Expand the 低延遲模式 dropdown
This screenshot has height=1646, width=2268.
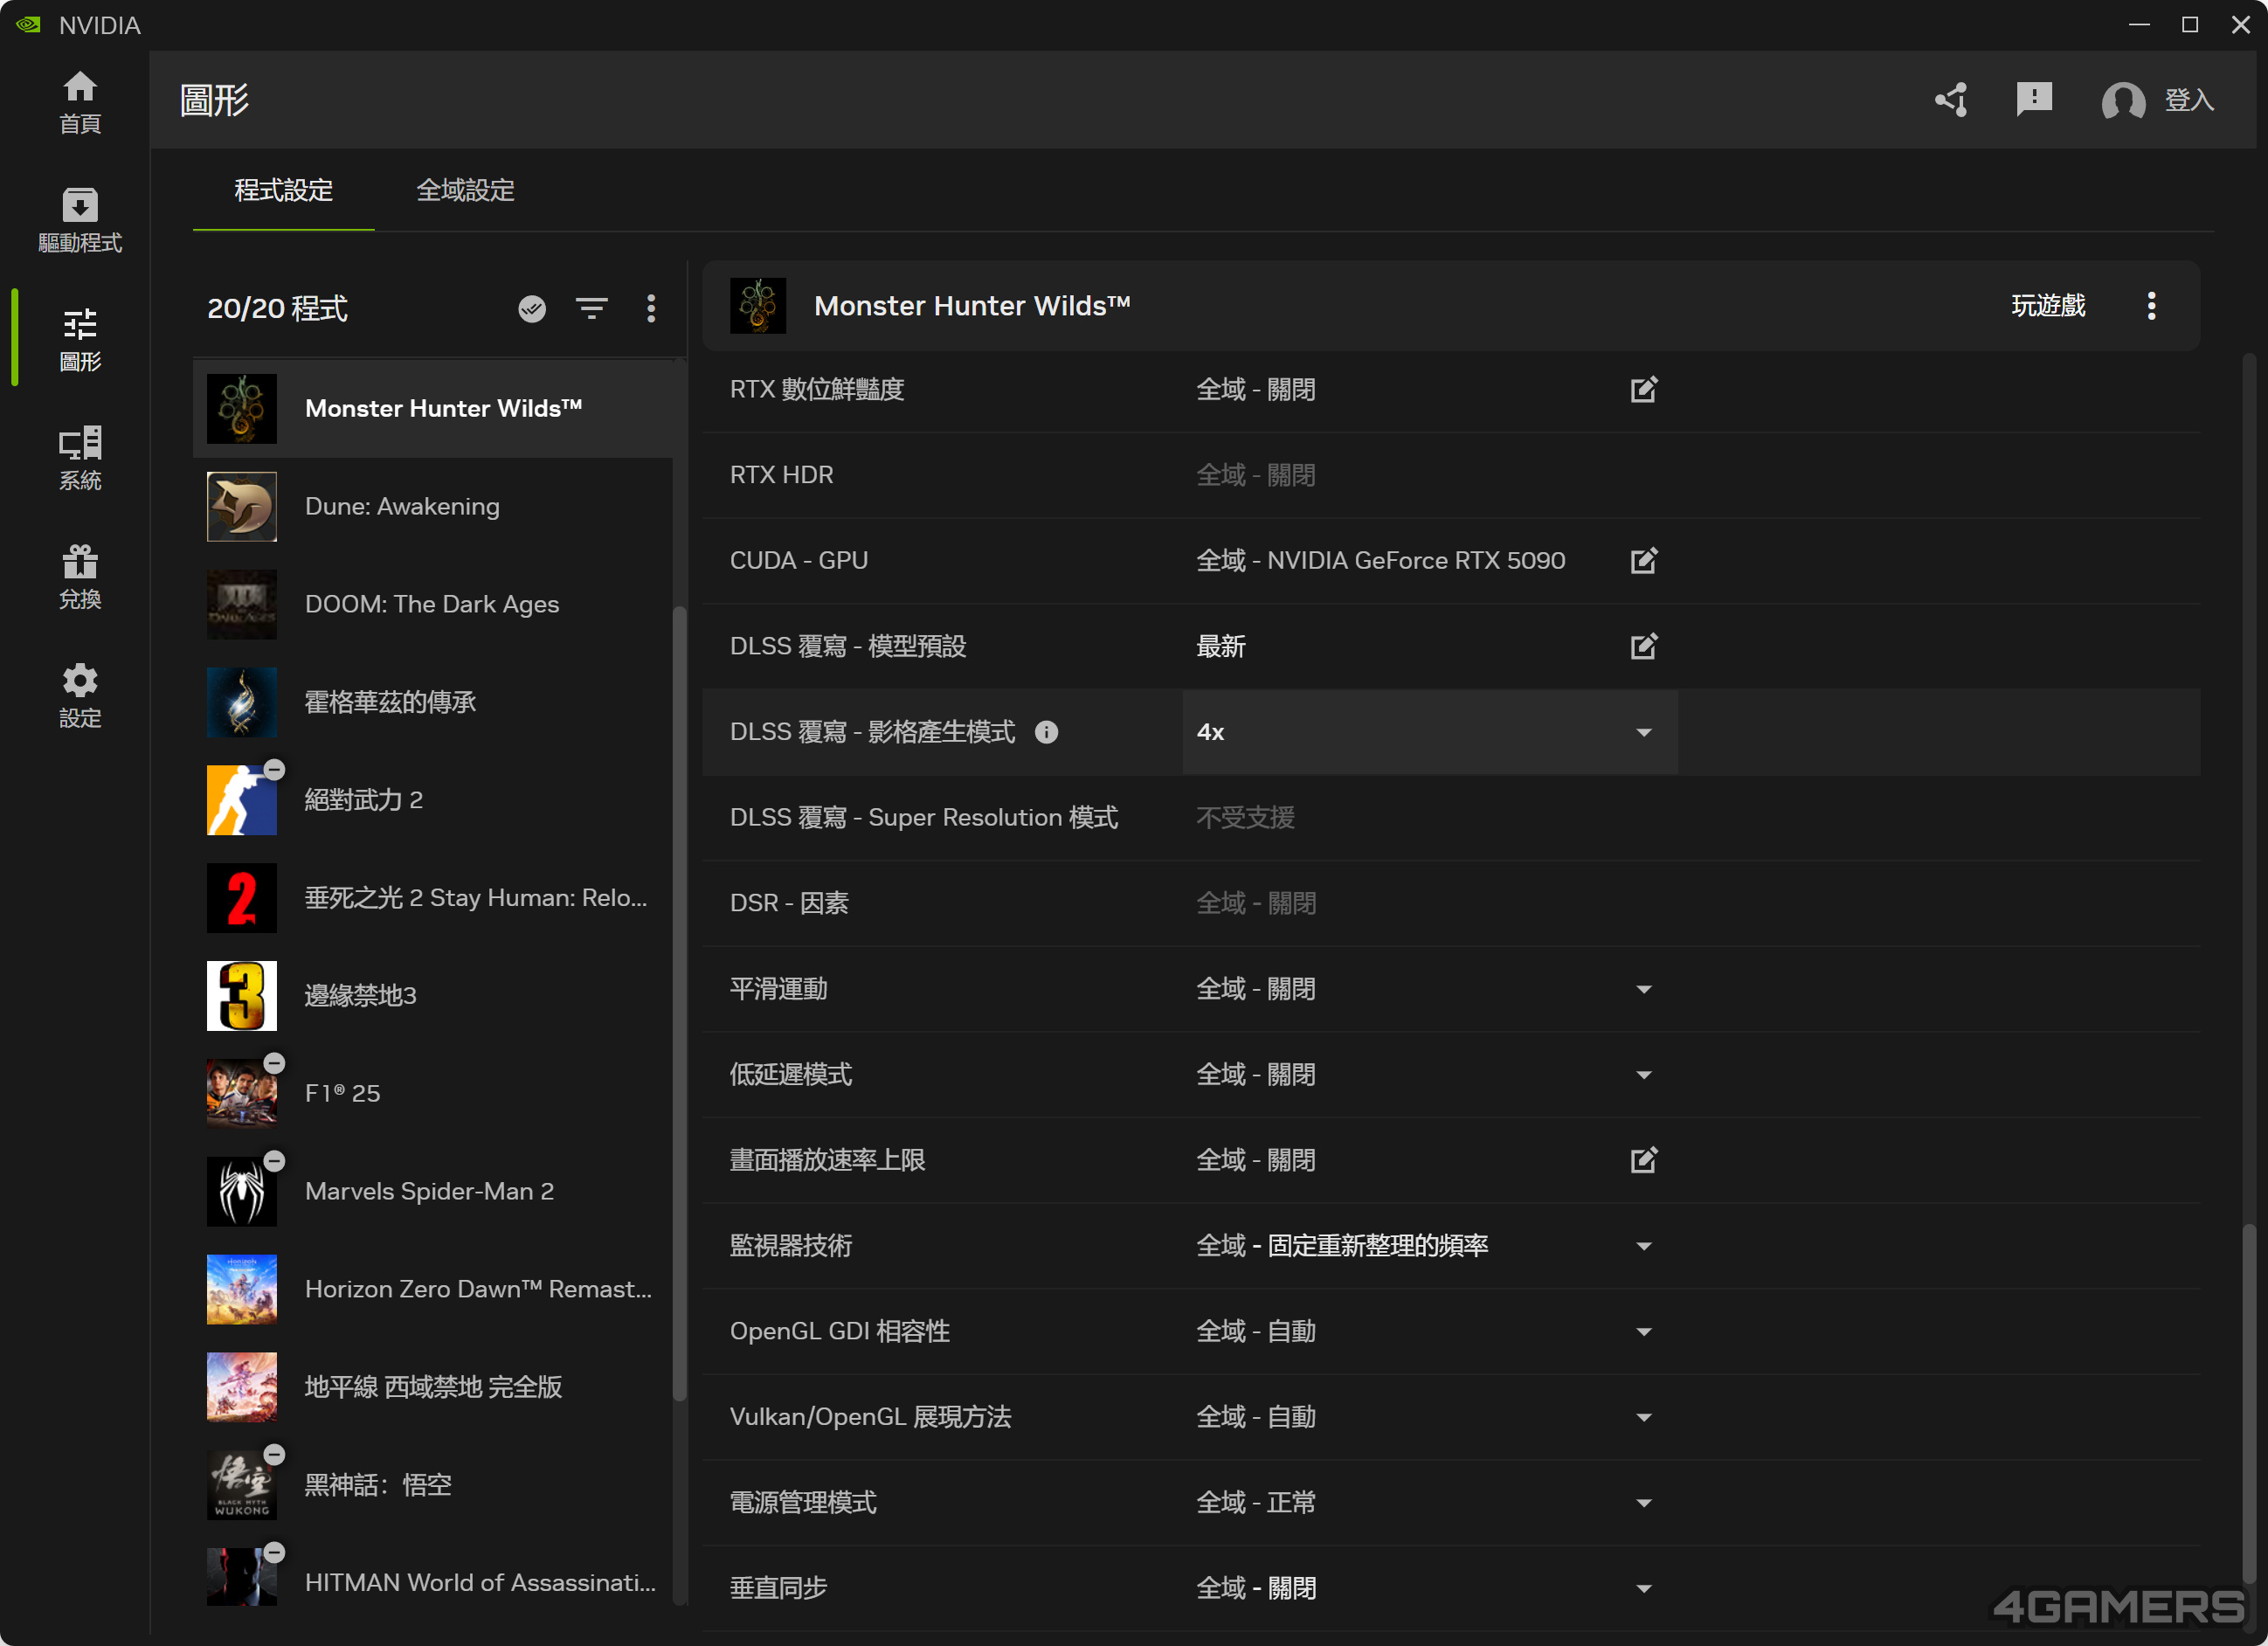tap(1643, 1075)
